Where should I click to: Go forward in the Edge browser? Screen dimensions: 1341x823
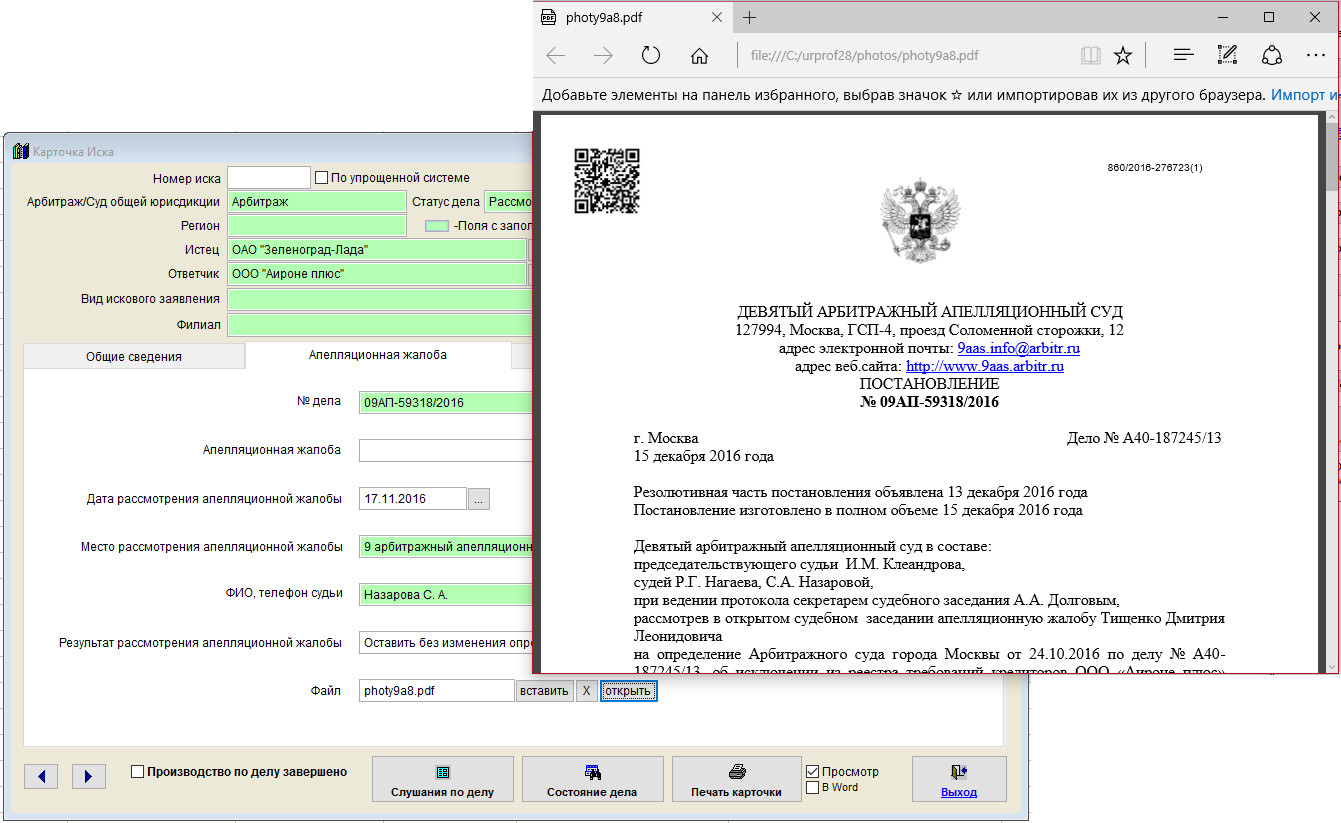click(x=603, y=55)
